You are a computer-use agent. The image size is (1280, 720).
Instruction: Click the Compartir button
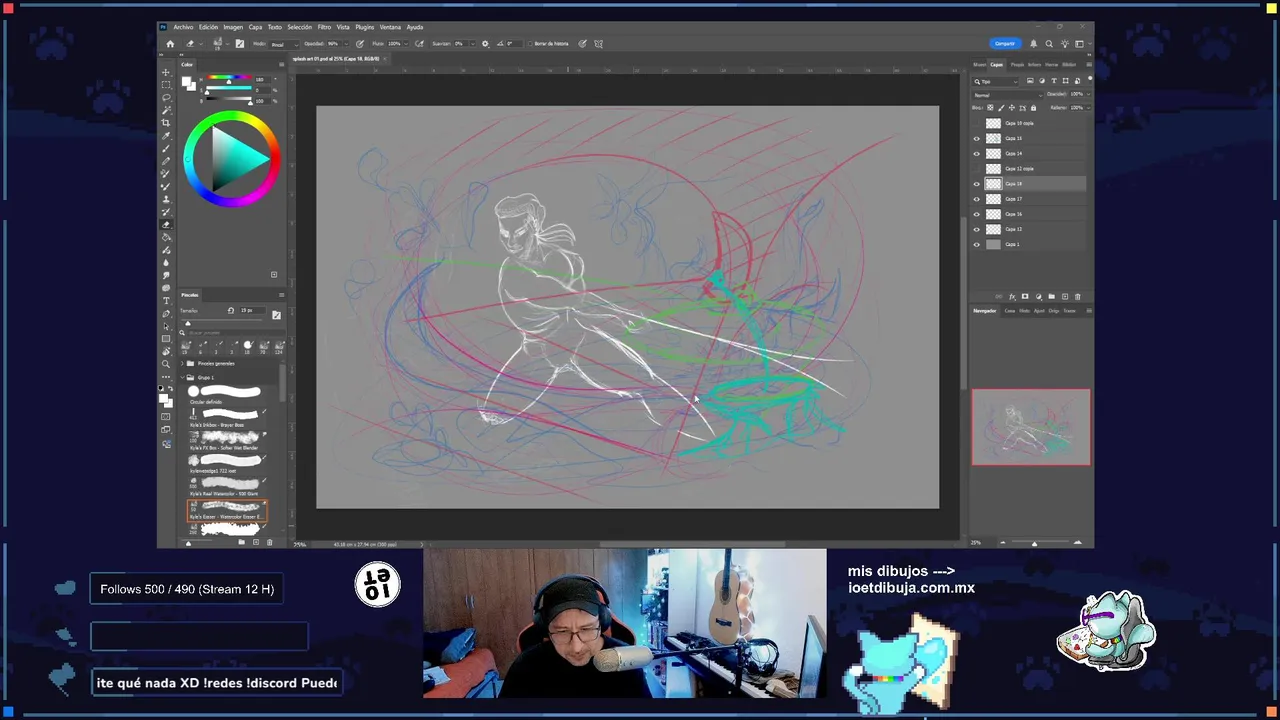tap(1004, 44)
